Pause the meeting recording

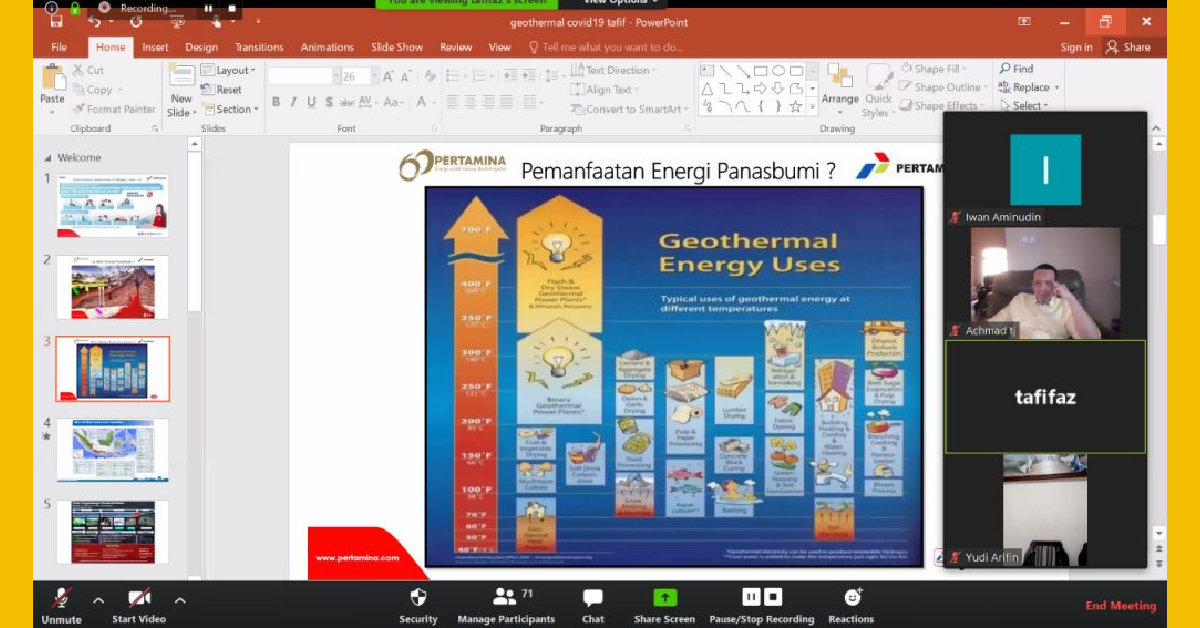tap(752, 596)
